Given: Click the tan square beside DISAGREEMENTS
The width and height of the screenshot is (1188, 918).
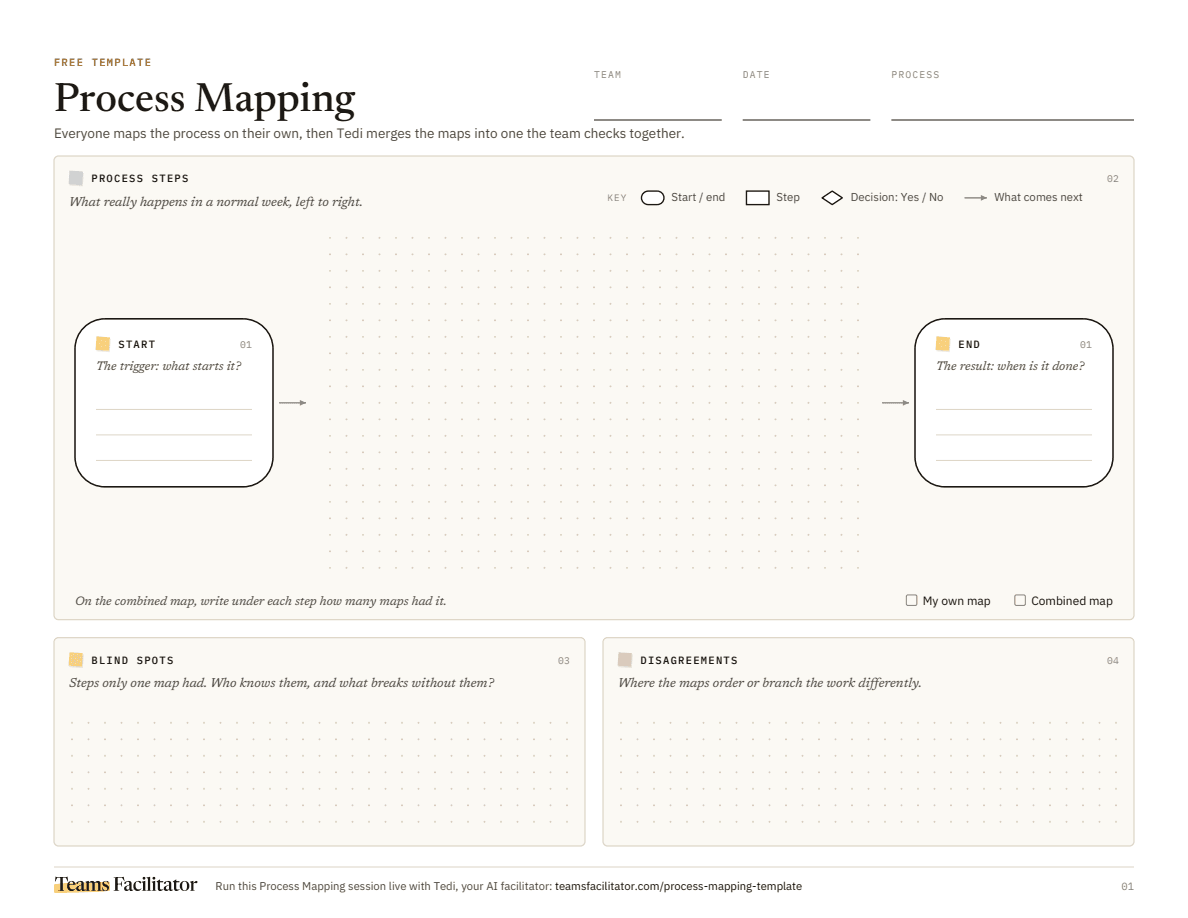Looking at the screenshot, I should (x=625, y=660).
